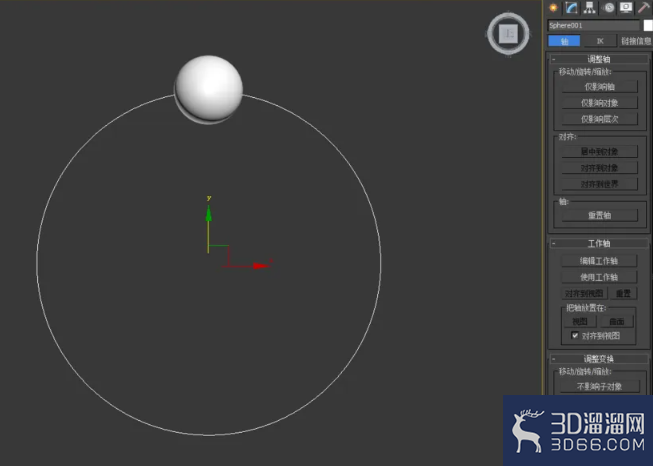
Task: Open the Hierarchy command panel tab
Action: [589, 7]
